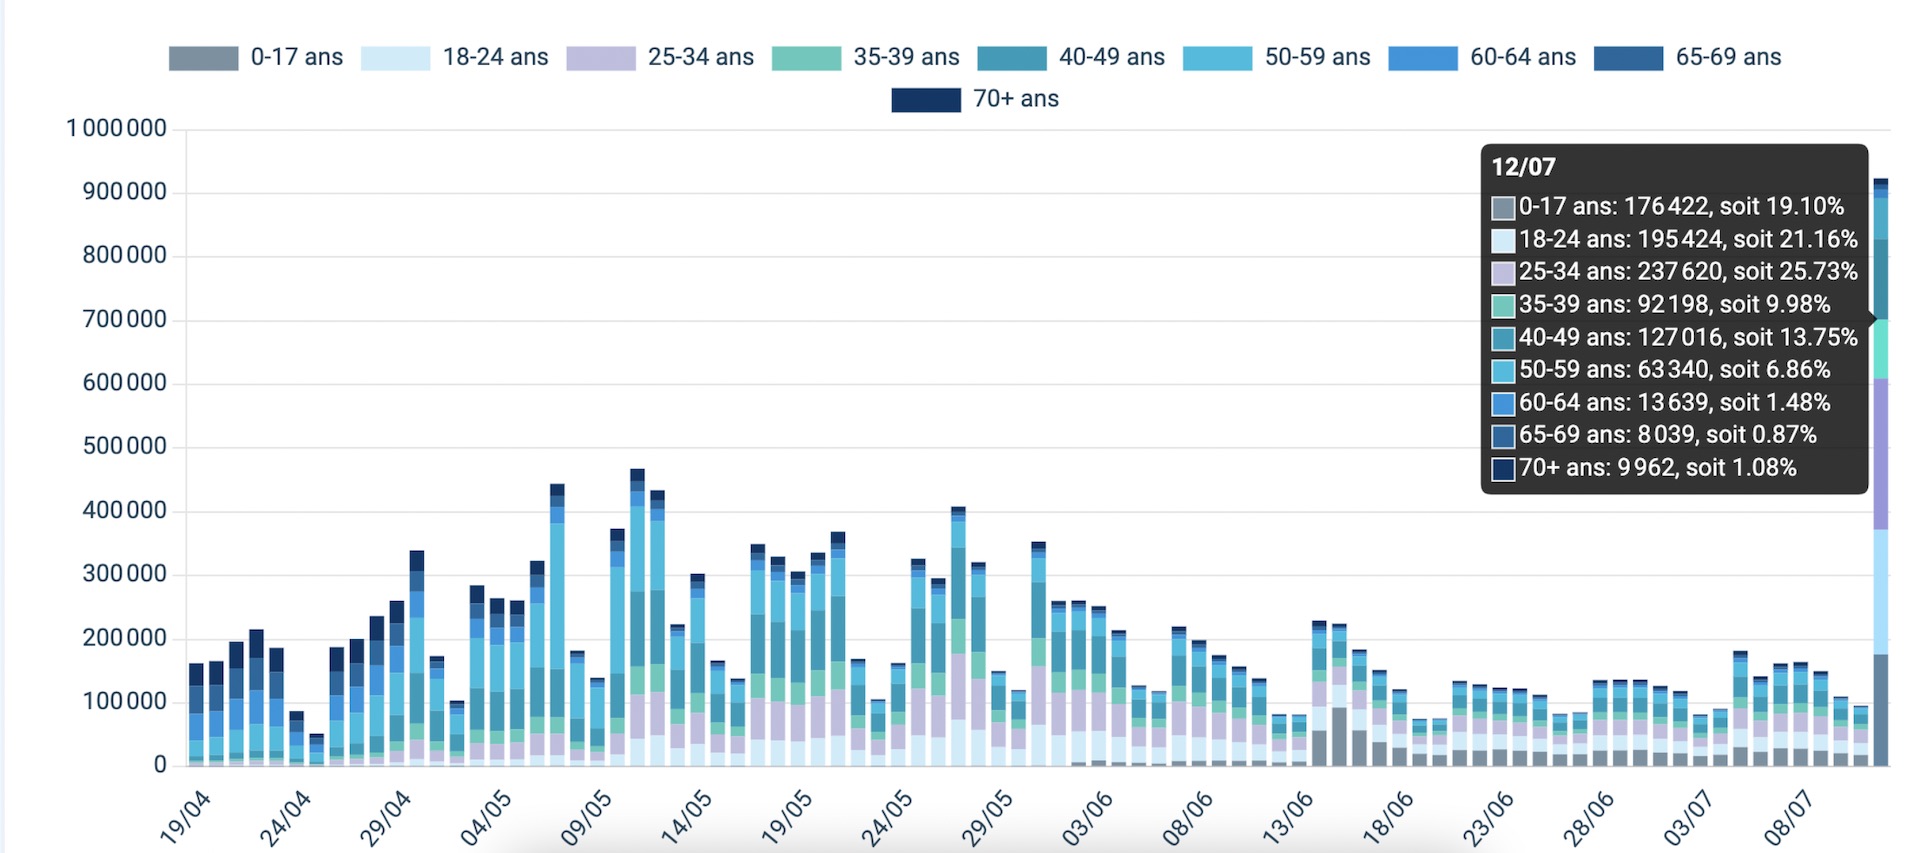Click the 50-59 ans legend label

(x=1317, y=57)
